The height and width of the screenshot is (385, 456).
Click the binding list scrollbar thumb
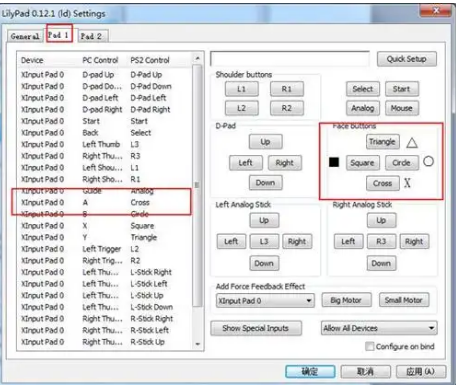click(197, 185)
